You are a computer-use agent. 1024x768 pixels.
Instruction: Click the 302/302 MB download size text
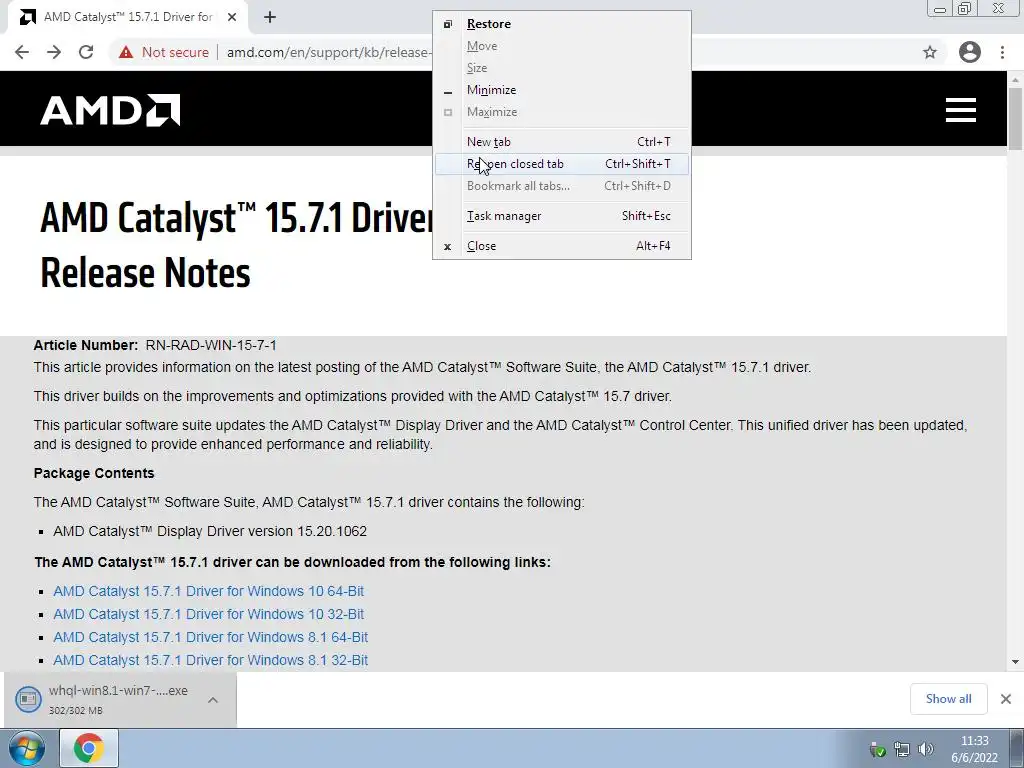(76, 711)
